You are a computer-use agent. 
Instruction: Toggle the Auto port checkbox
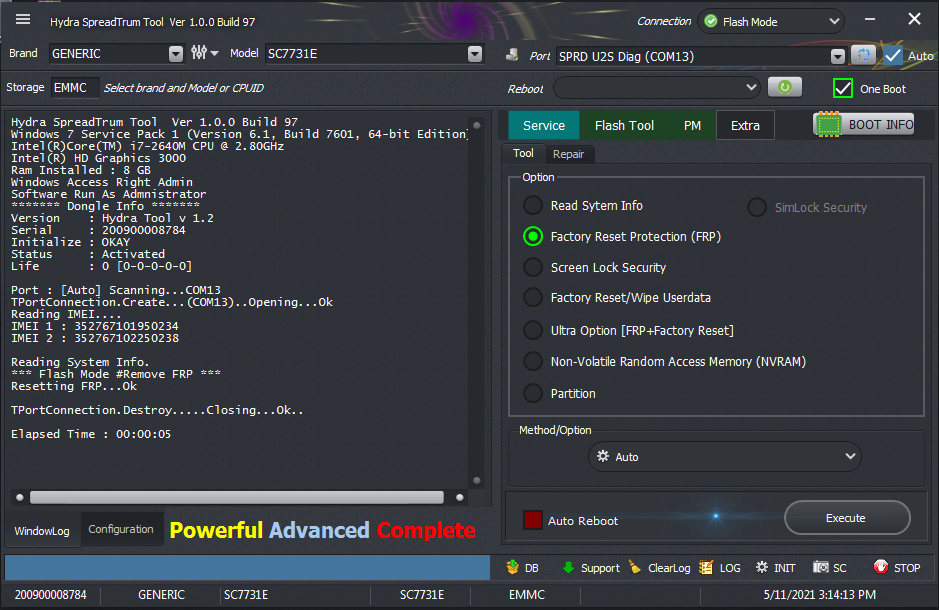pyautogui.click(x=893, y=56)
